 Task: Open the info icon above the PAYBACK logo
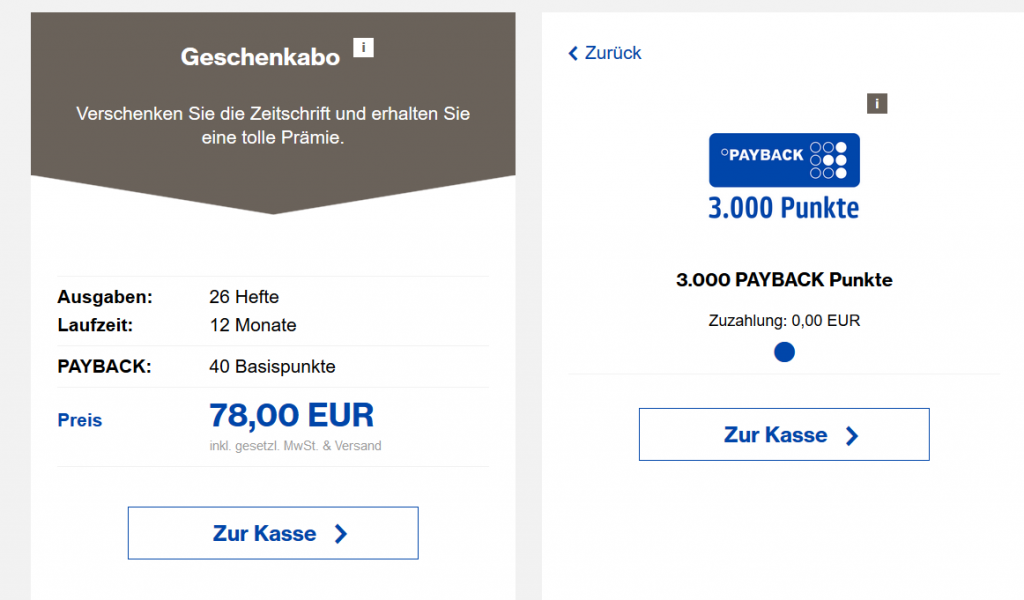(877, 103)
